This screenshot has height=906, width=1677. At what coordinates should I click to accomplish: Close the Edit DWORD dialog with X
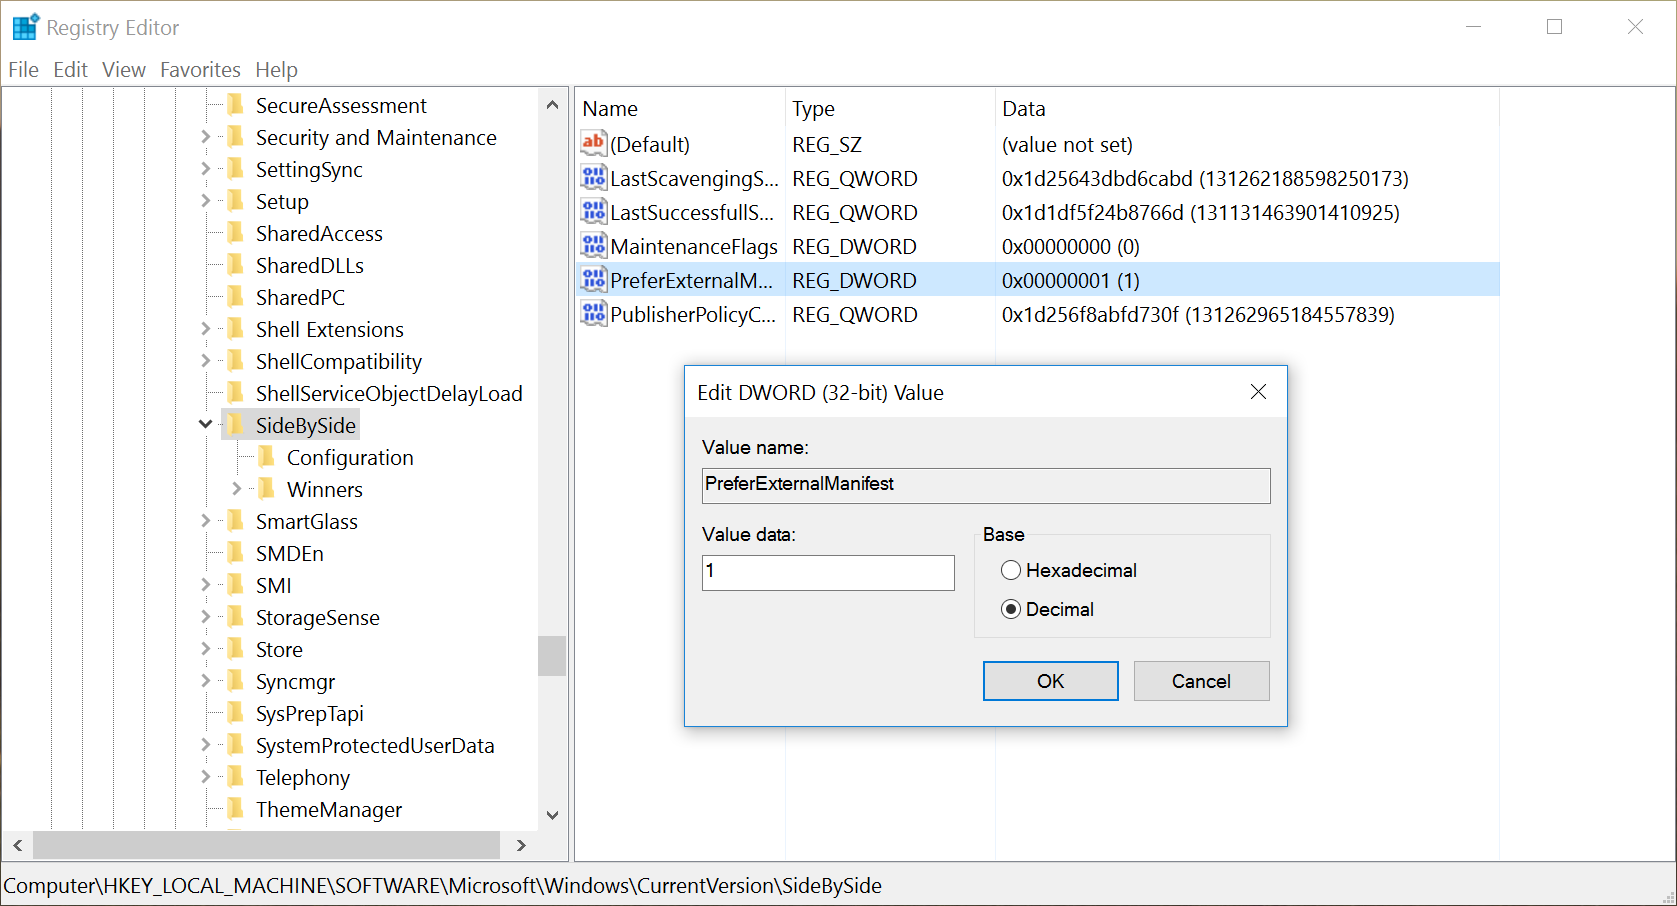coord(1258,392)
